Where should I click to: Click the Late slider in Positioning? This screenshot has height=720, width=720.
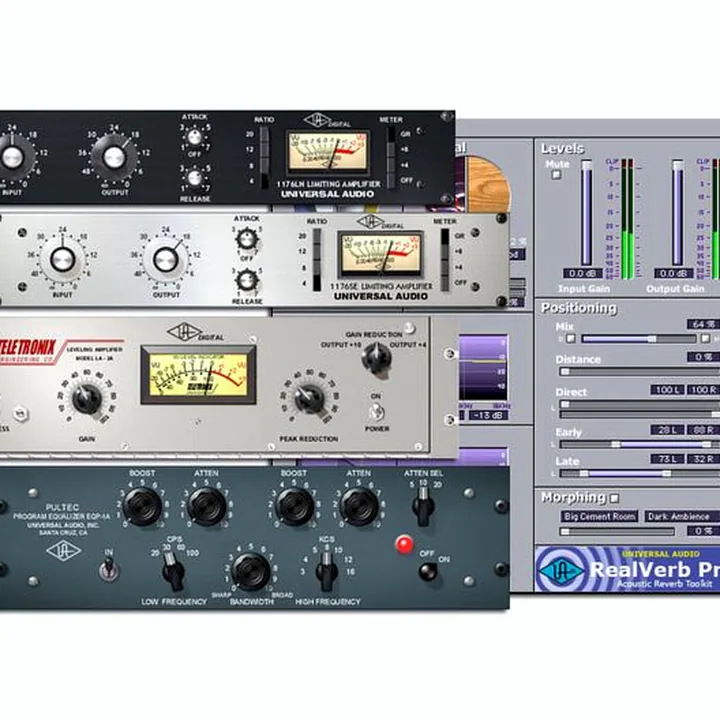(640, 473)
